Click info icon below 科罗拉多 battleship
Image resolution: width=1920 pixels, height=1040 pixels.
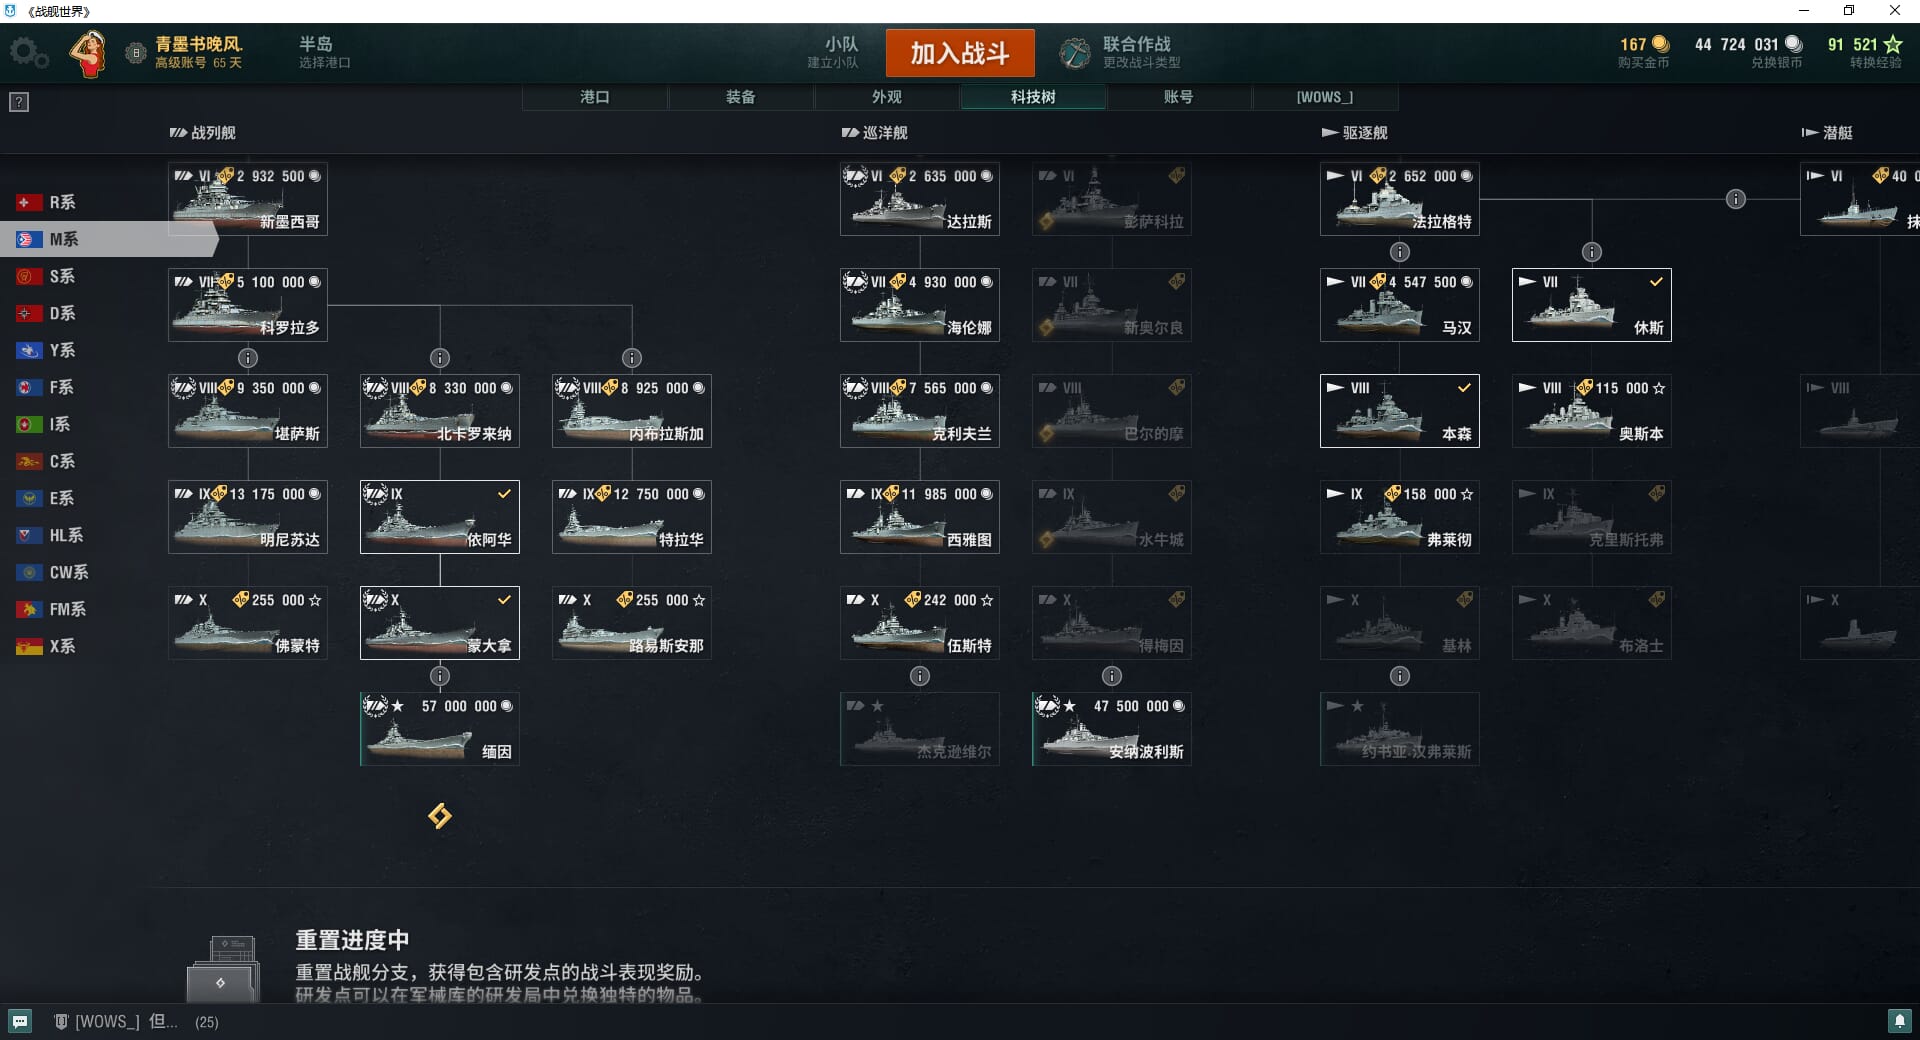coord(248,358)
